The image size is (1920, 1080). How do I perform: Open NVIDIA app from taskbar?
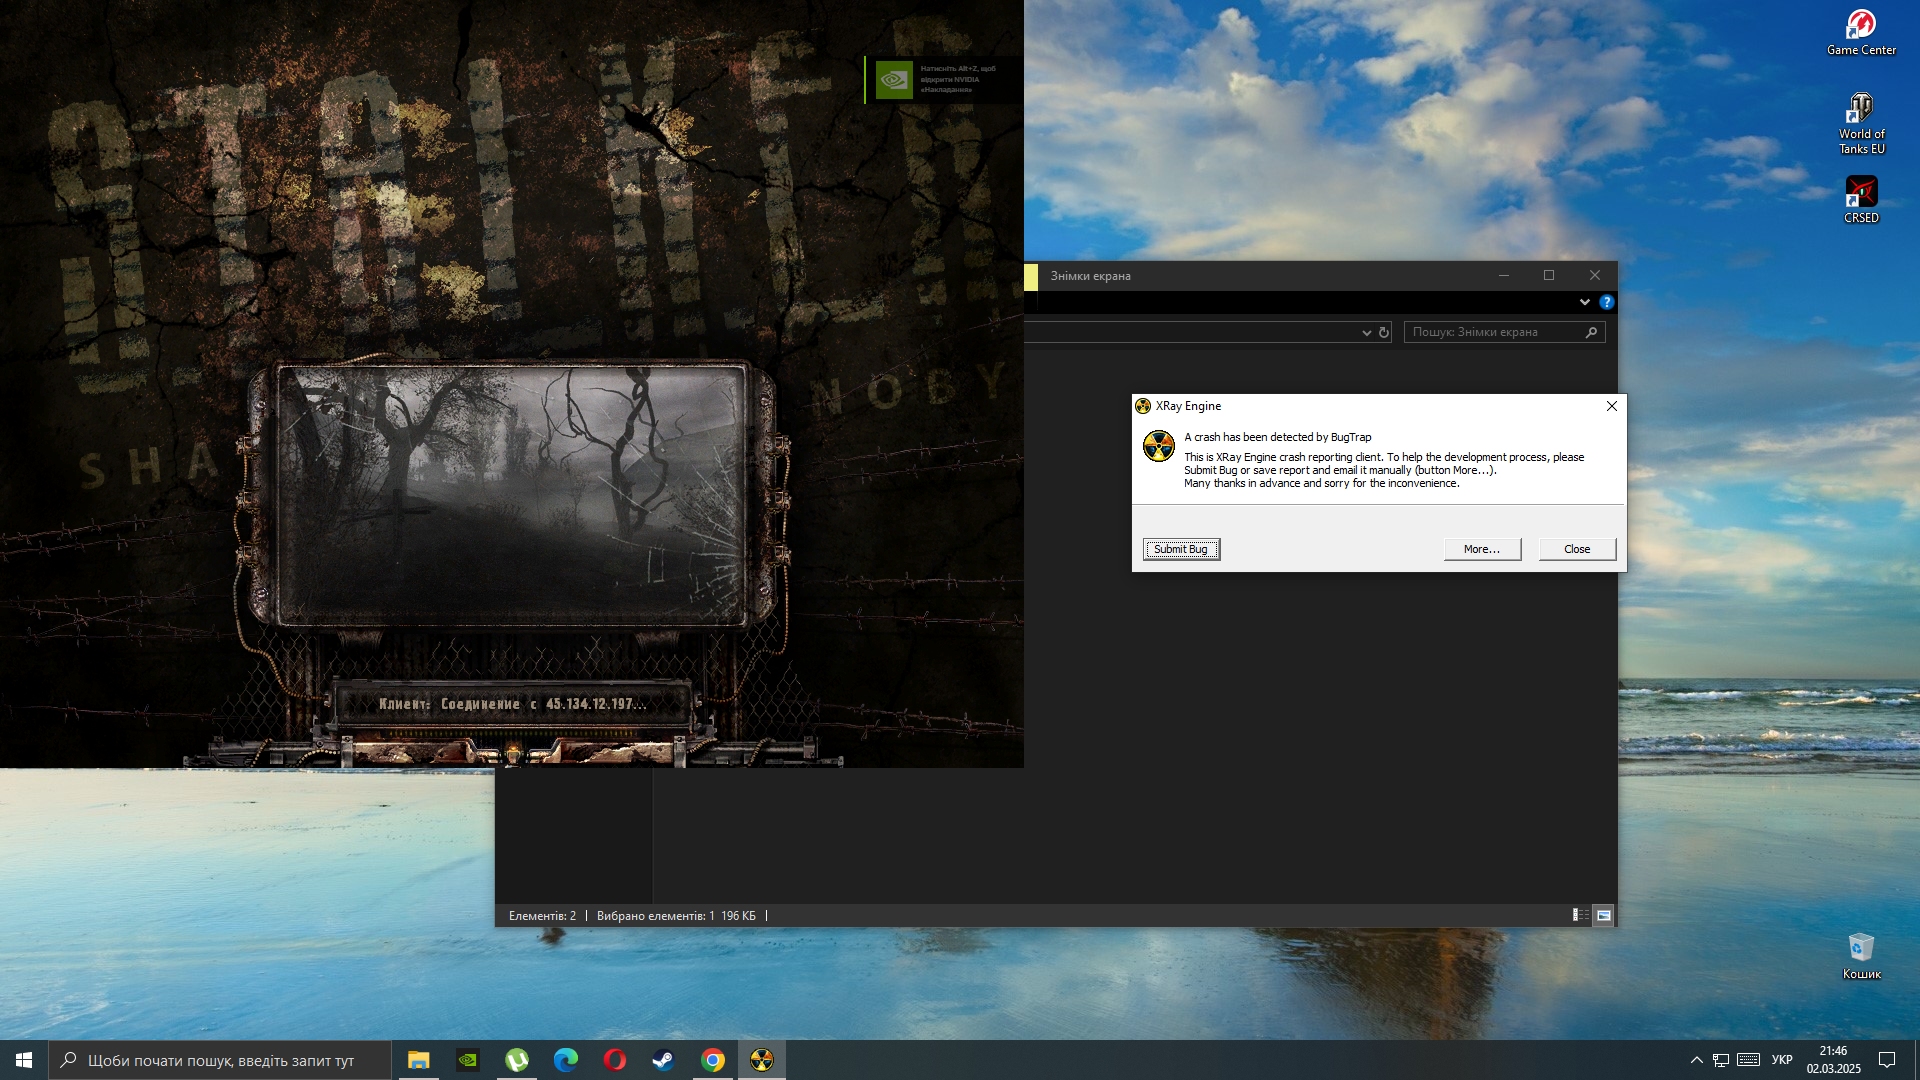(x=467, y=1060)
